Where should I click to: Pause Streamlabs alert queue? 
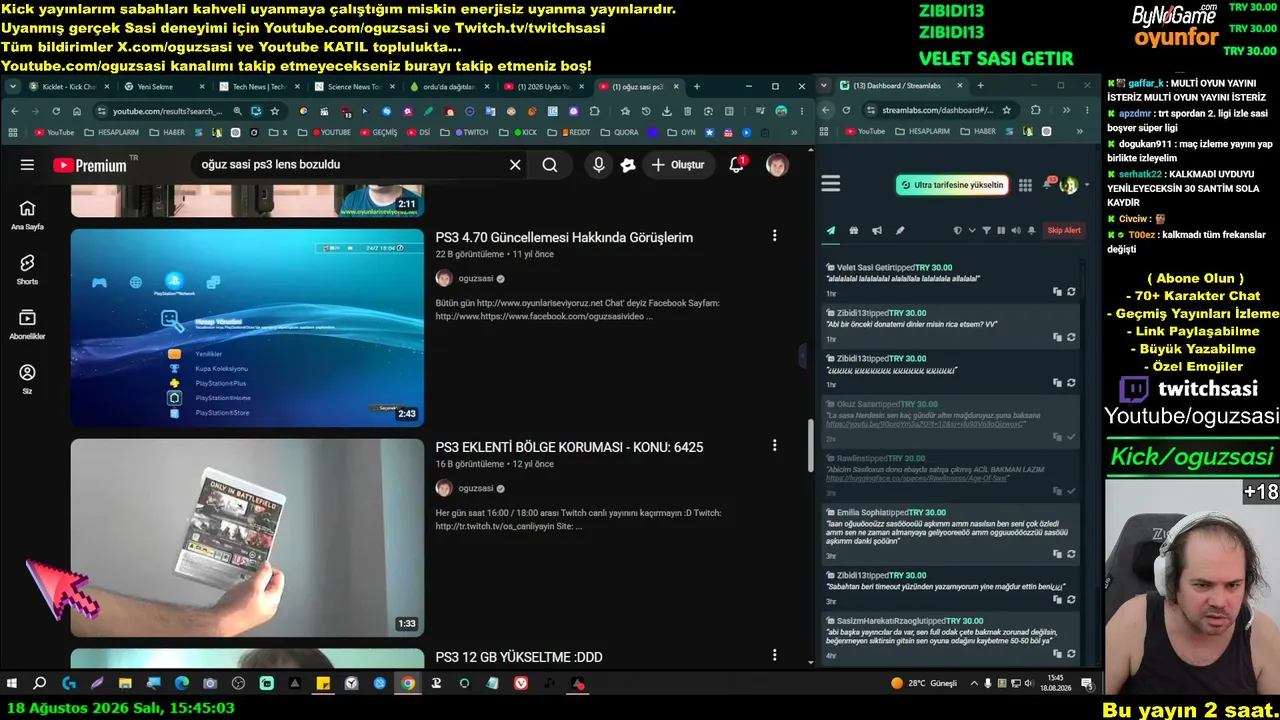pos(1001,231)
